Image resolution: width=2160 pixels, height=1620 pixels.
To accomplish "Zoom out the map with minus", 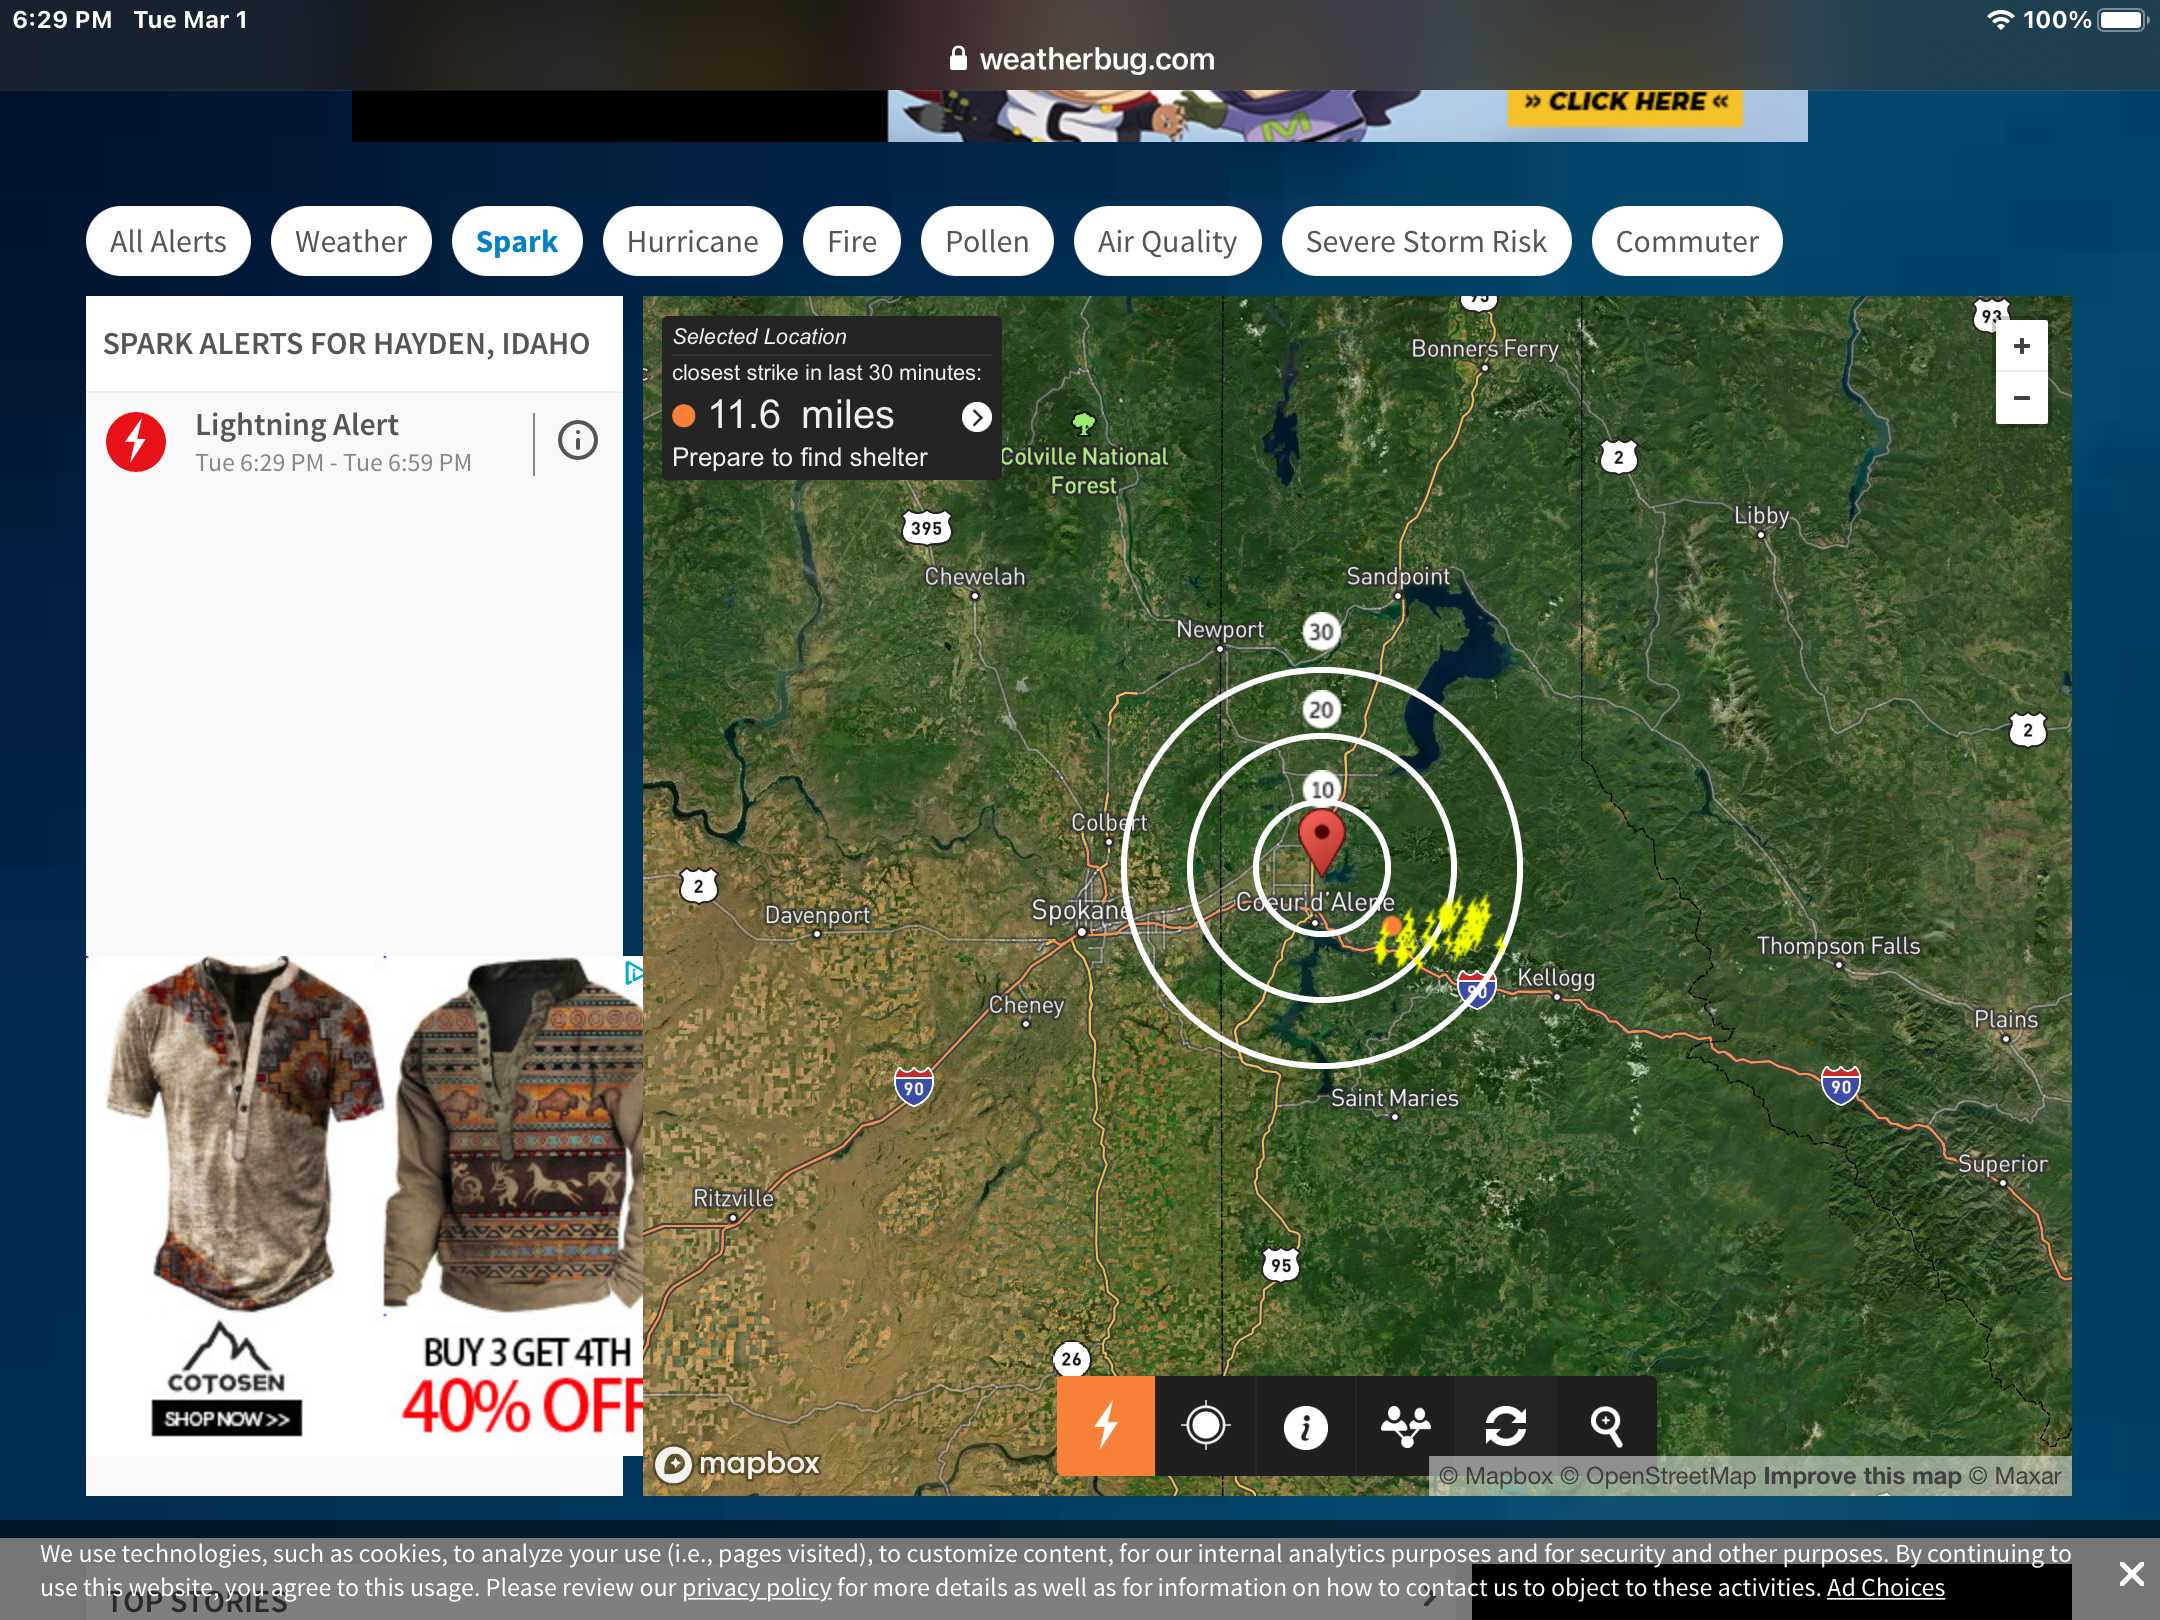I will point(2021,398).
